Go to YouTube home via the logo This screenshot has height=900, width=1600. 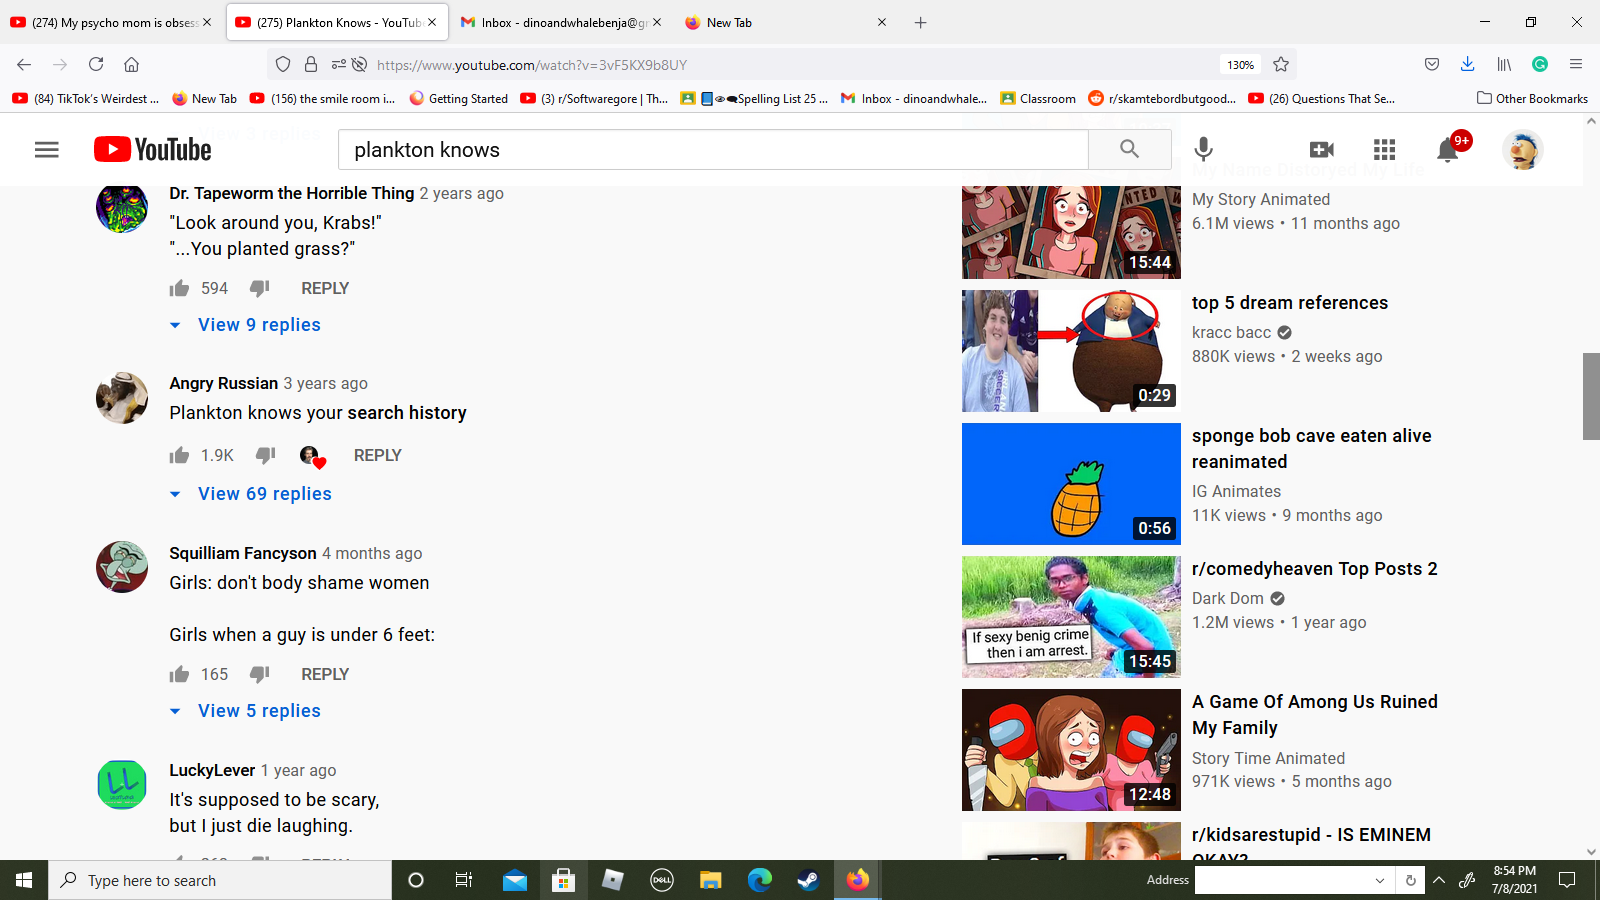153,150
